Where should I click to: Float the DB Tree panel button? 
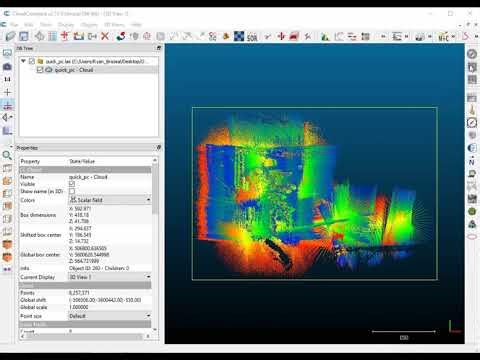click(x=159, y=48)
